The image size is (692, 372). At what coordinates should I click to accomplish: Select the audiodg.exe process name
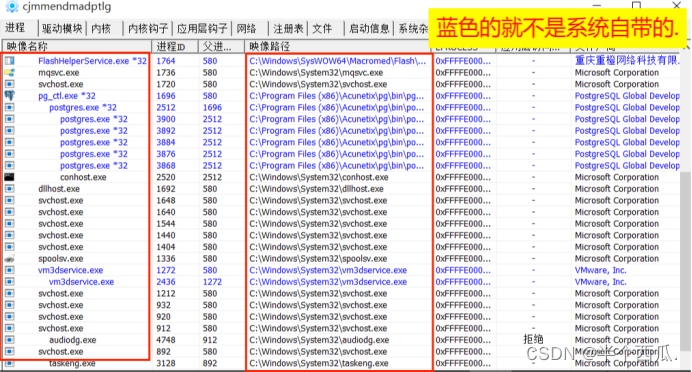(x=73, y=340)
